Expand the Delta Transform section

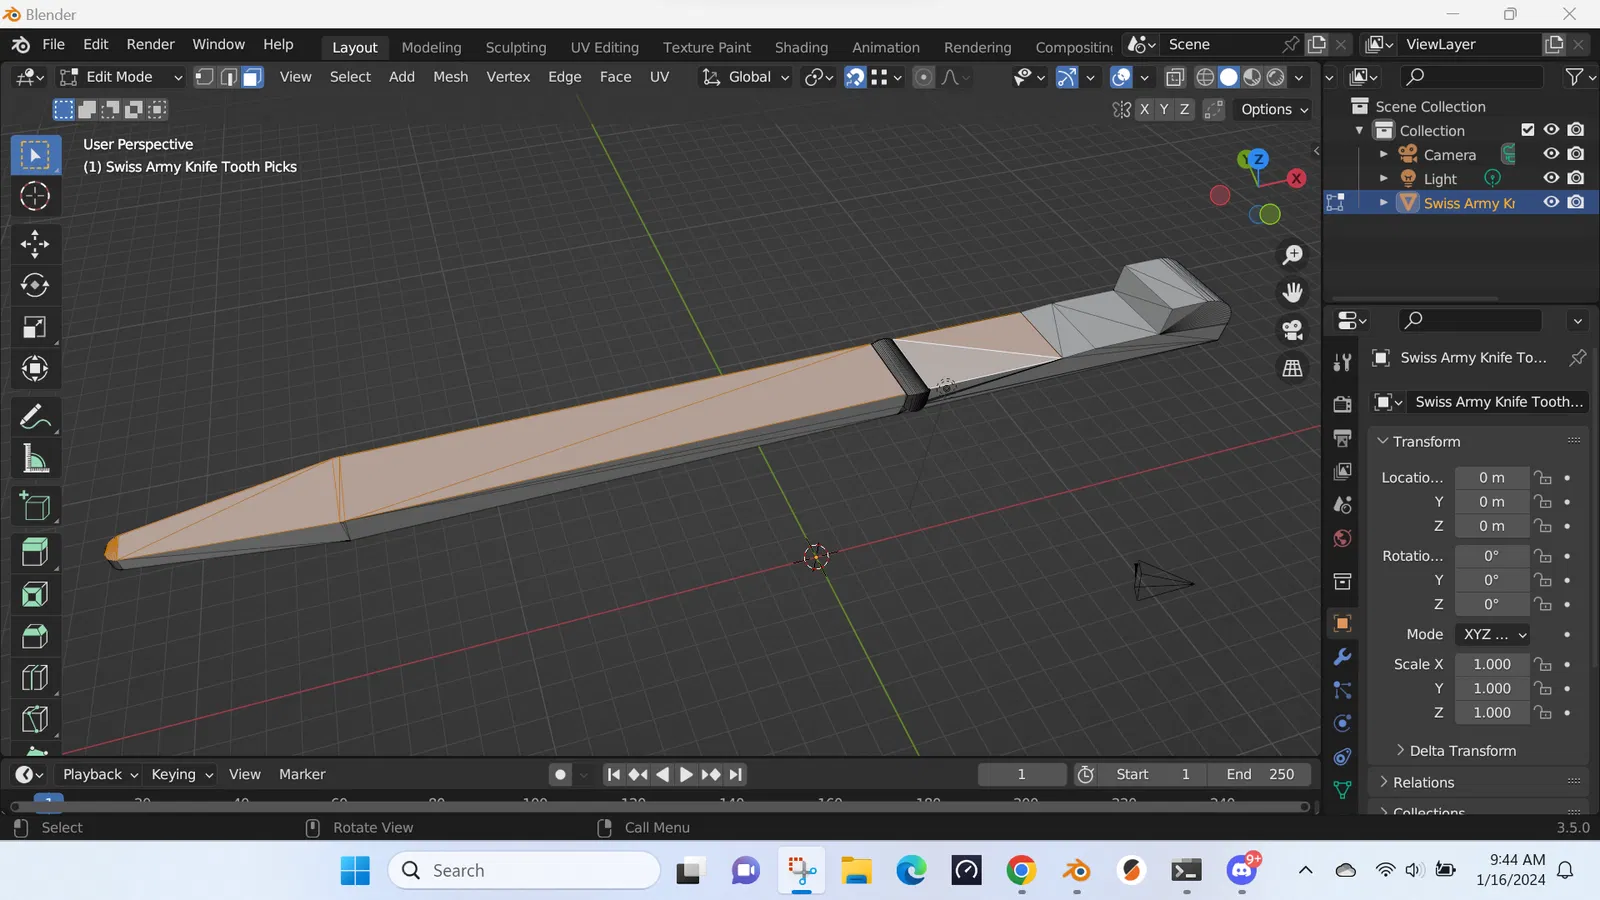[x=1462, y=751]
